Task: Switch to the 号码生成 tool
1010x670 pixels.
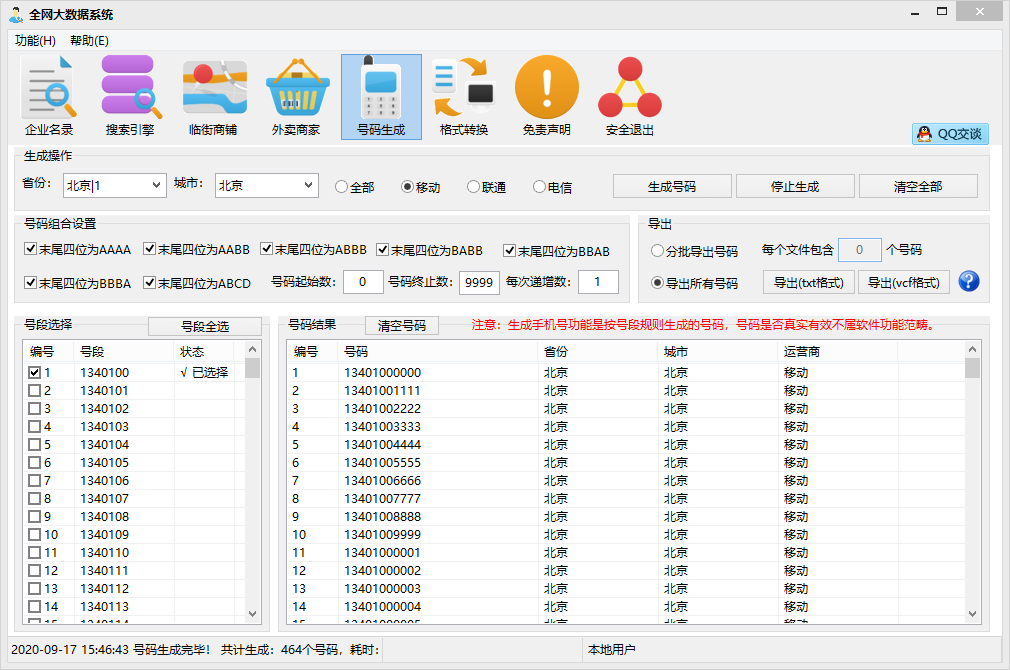Action: tap(380, 95)
